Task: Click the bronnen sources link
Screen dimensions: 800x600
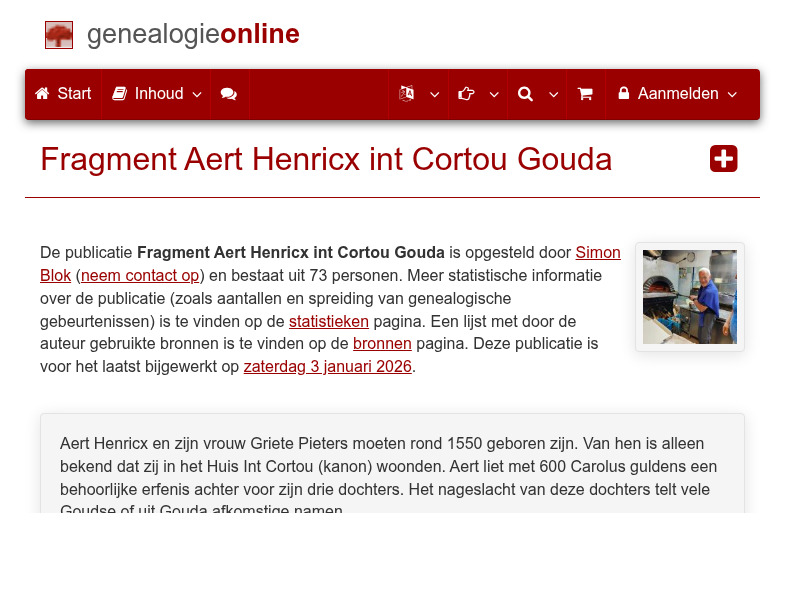Action: [x=381, y=343]
